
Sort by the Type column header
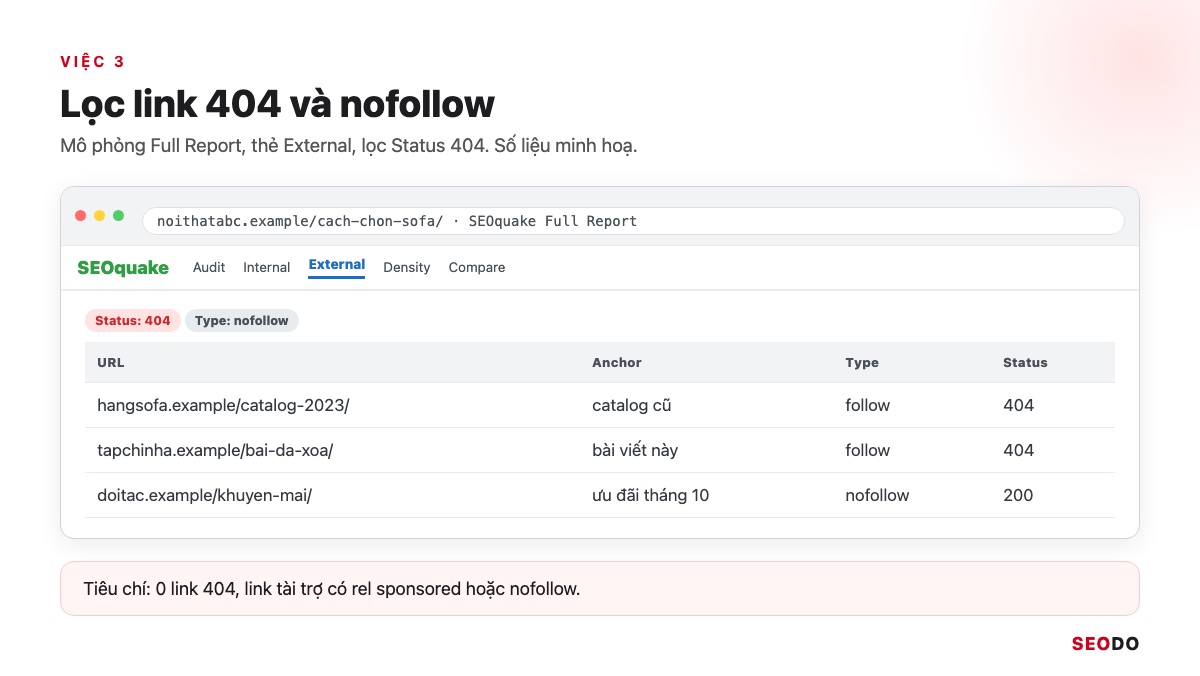(x=862, y=363)
